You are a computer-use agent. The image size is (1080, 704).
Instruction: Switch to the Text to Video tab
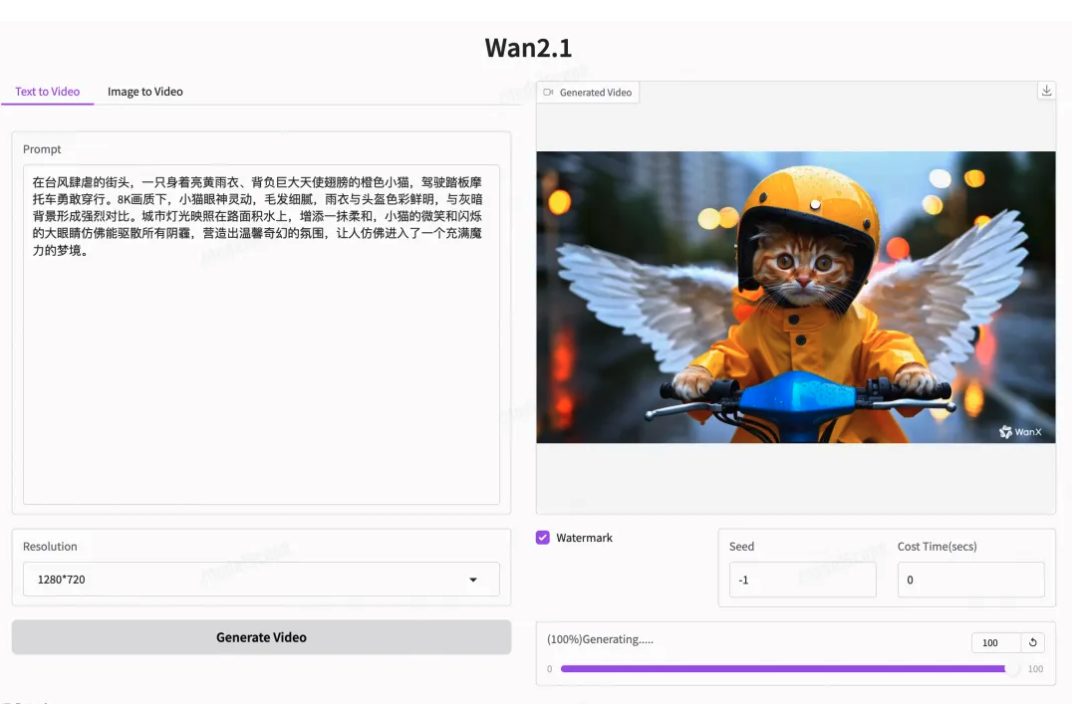coord(48,92)
